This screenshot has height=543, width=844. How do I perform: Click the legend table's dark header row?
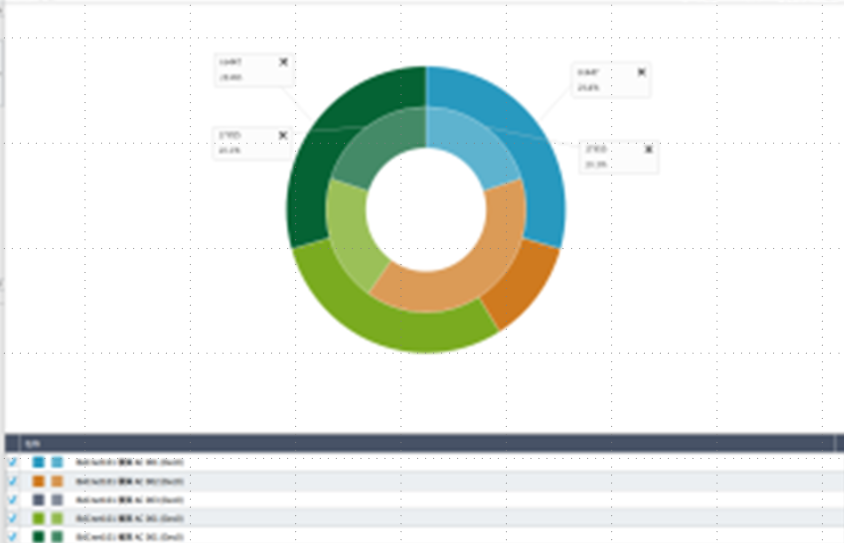[420, 442]
